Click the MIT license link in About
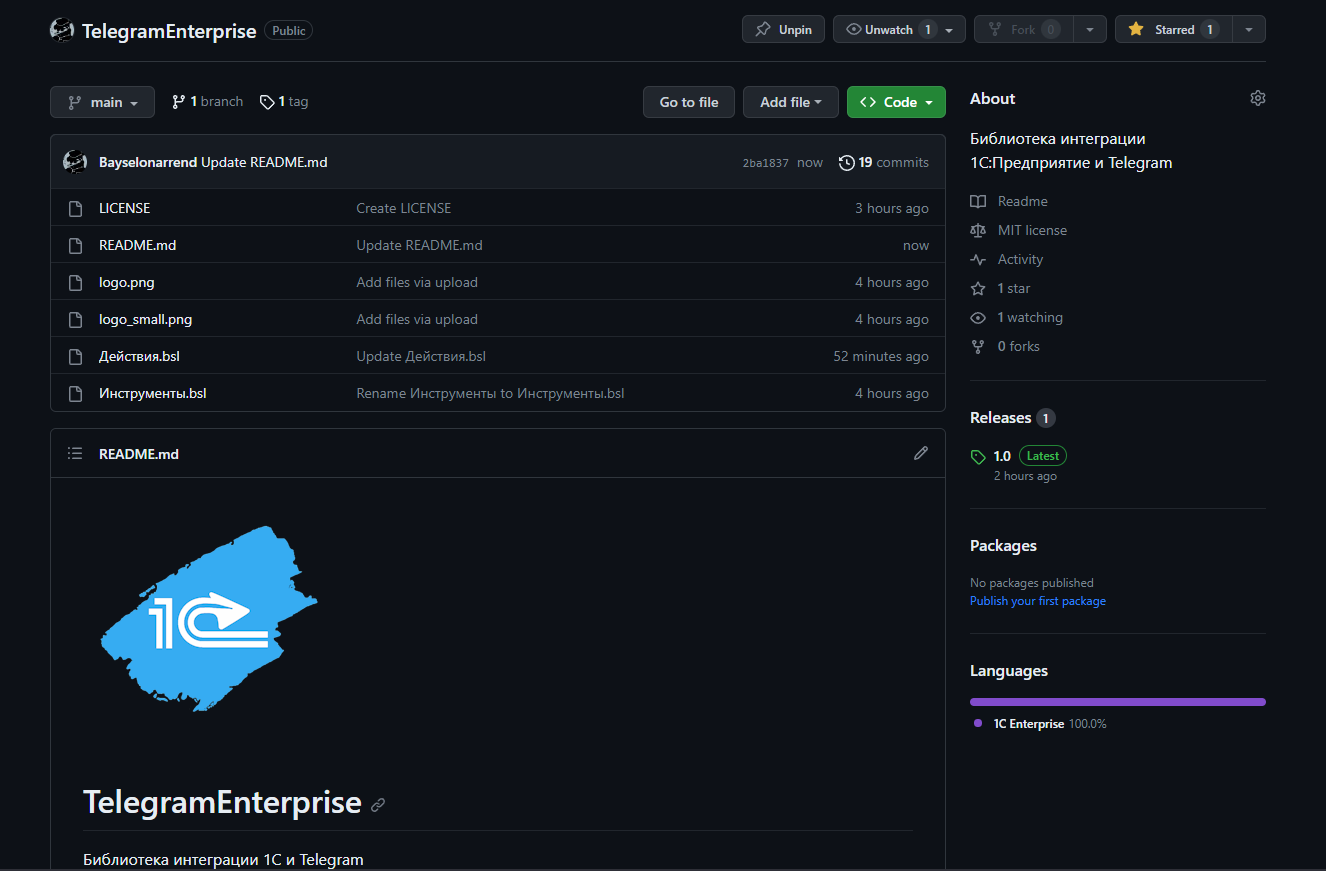The width and height of the screenshot is (1326, 871). [1018, 230]
